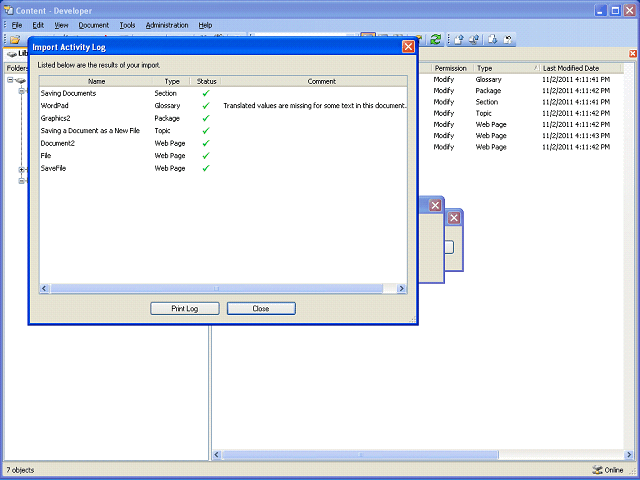
Task: Sort the log by the Comment column header
Action: [322, 81]
